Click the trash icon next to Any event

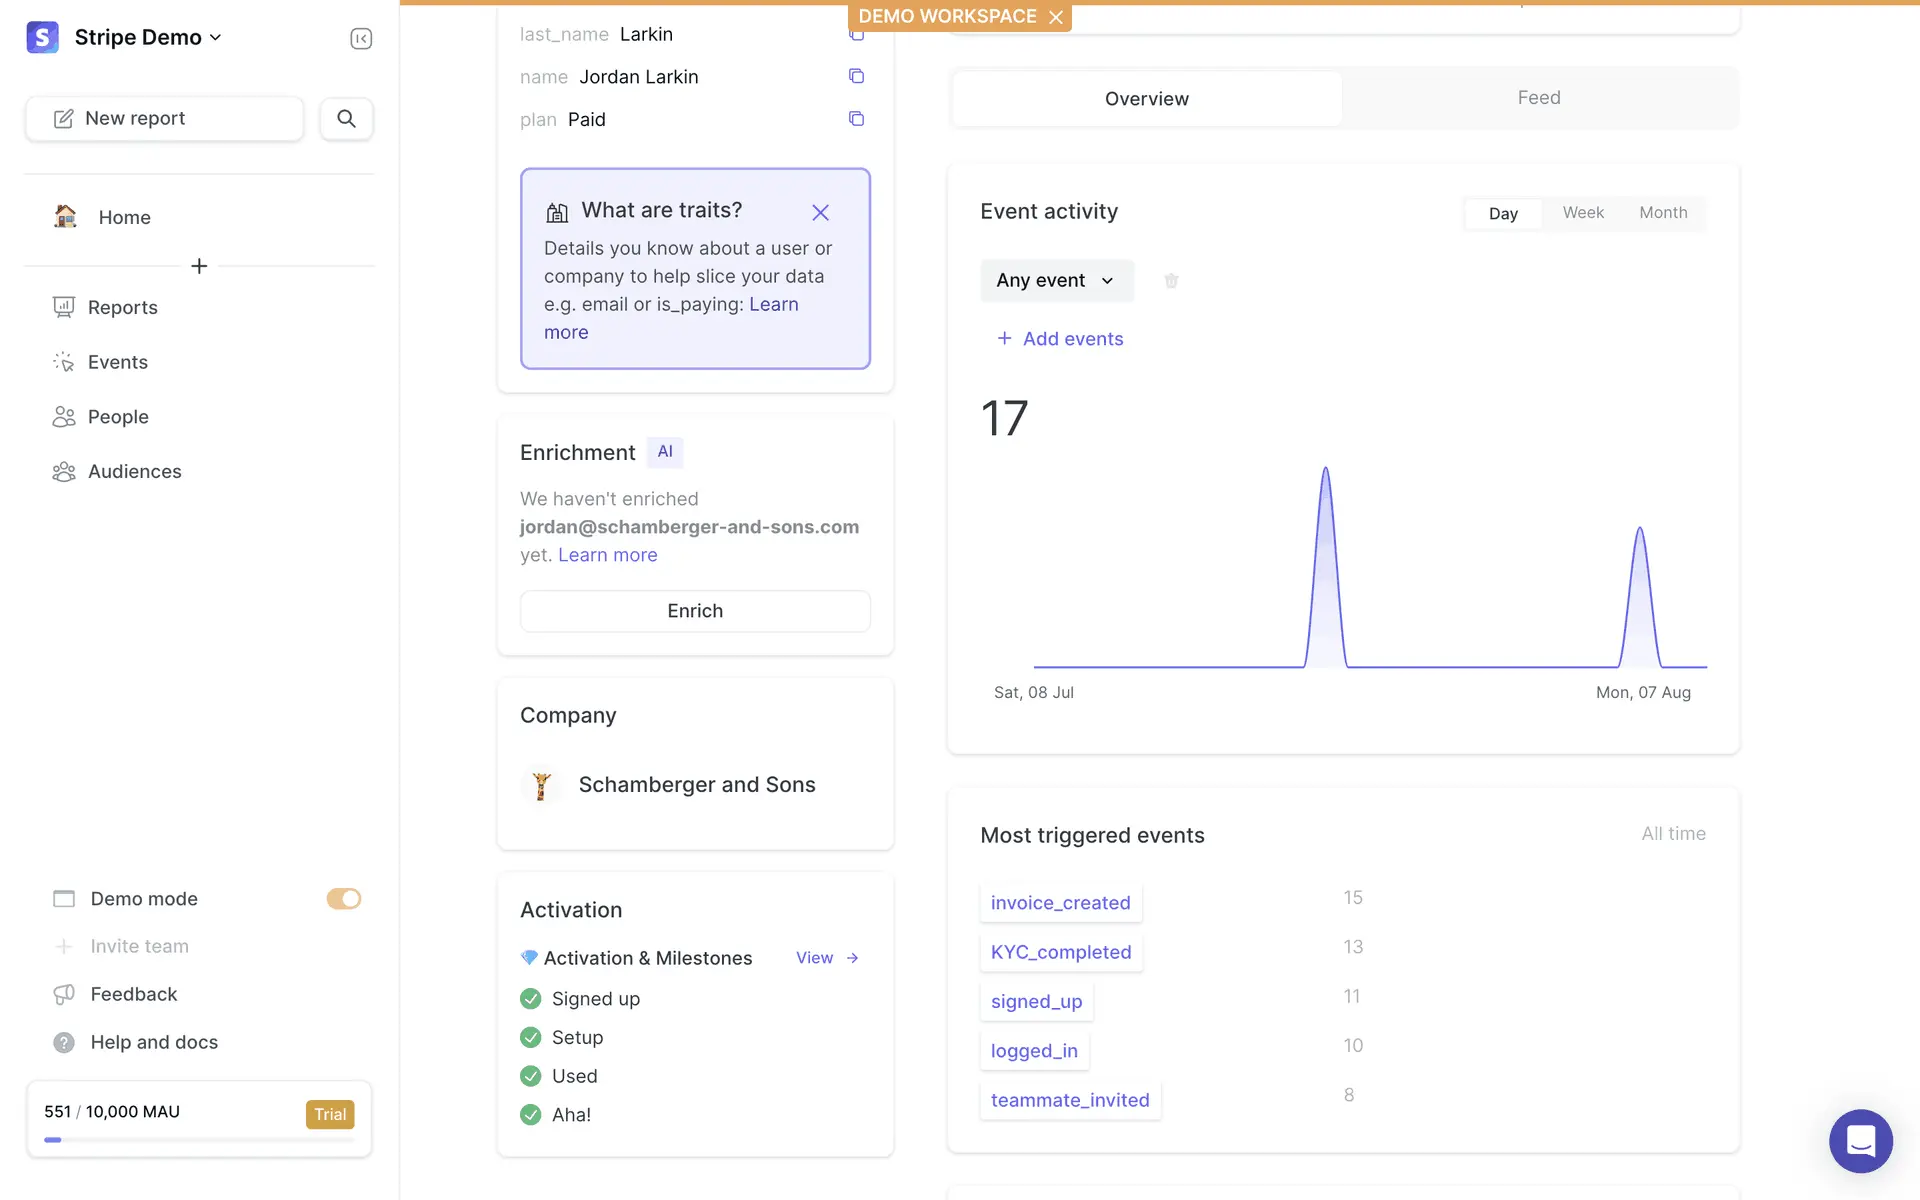tap(1171, 281)
